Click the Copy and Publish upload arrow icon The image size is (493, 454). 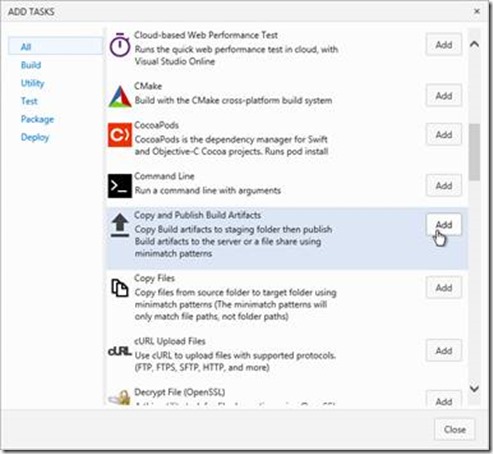click(120, 225)
